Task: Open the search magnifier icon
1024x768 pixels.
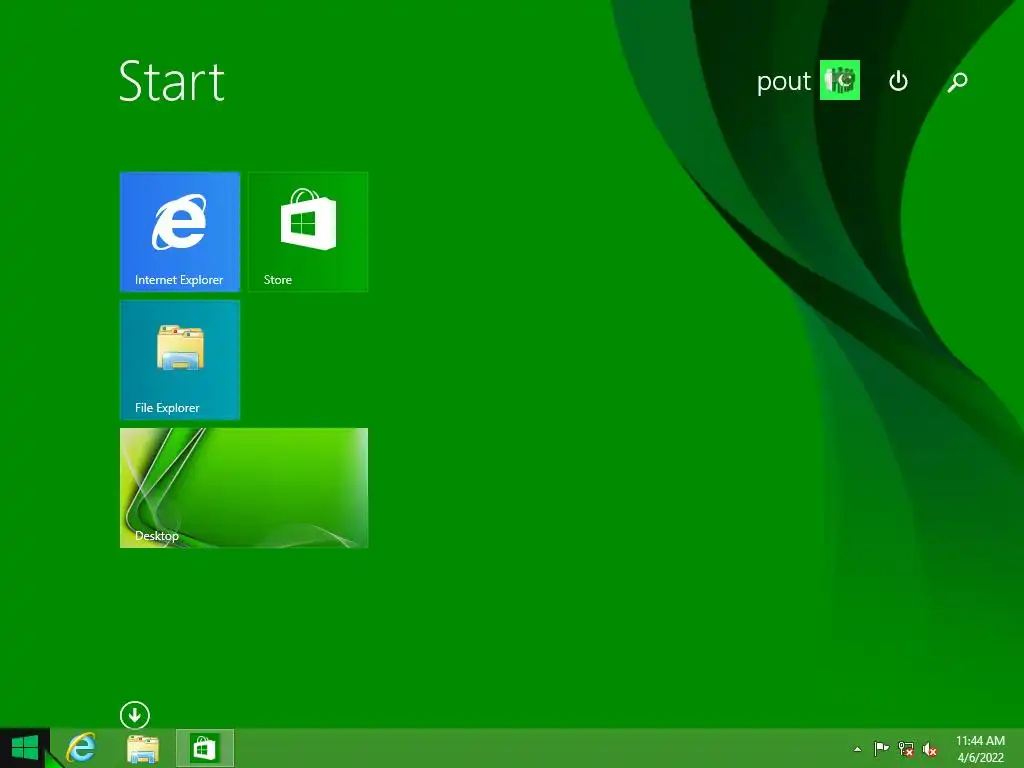Action: (x=957, y=82)
